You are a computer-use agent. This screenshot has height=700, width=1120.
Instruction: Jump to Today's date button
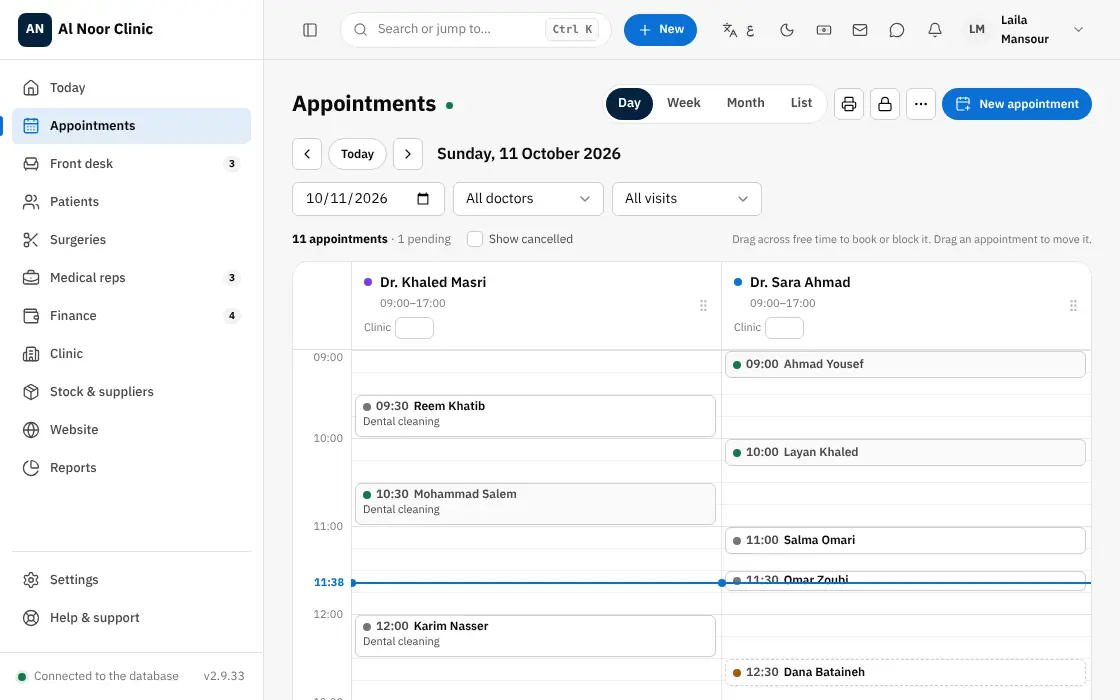pyautogui.click(x=357, y=154)
